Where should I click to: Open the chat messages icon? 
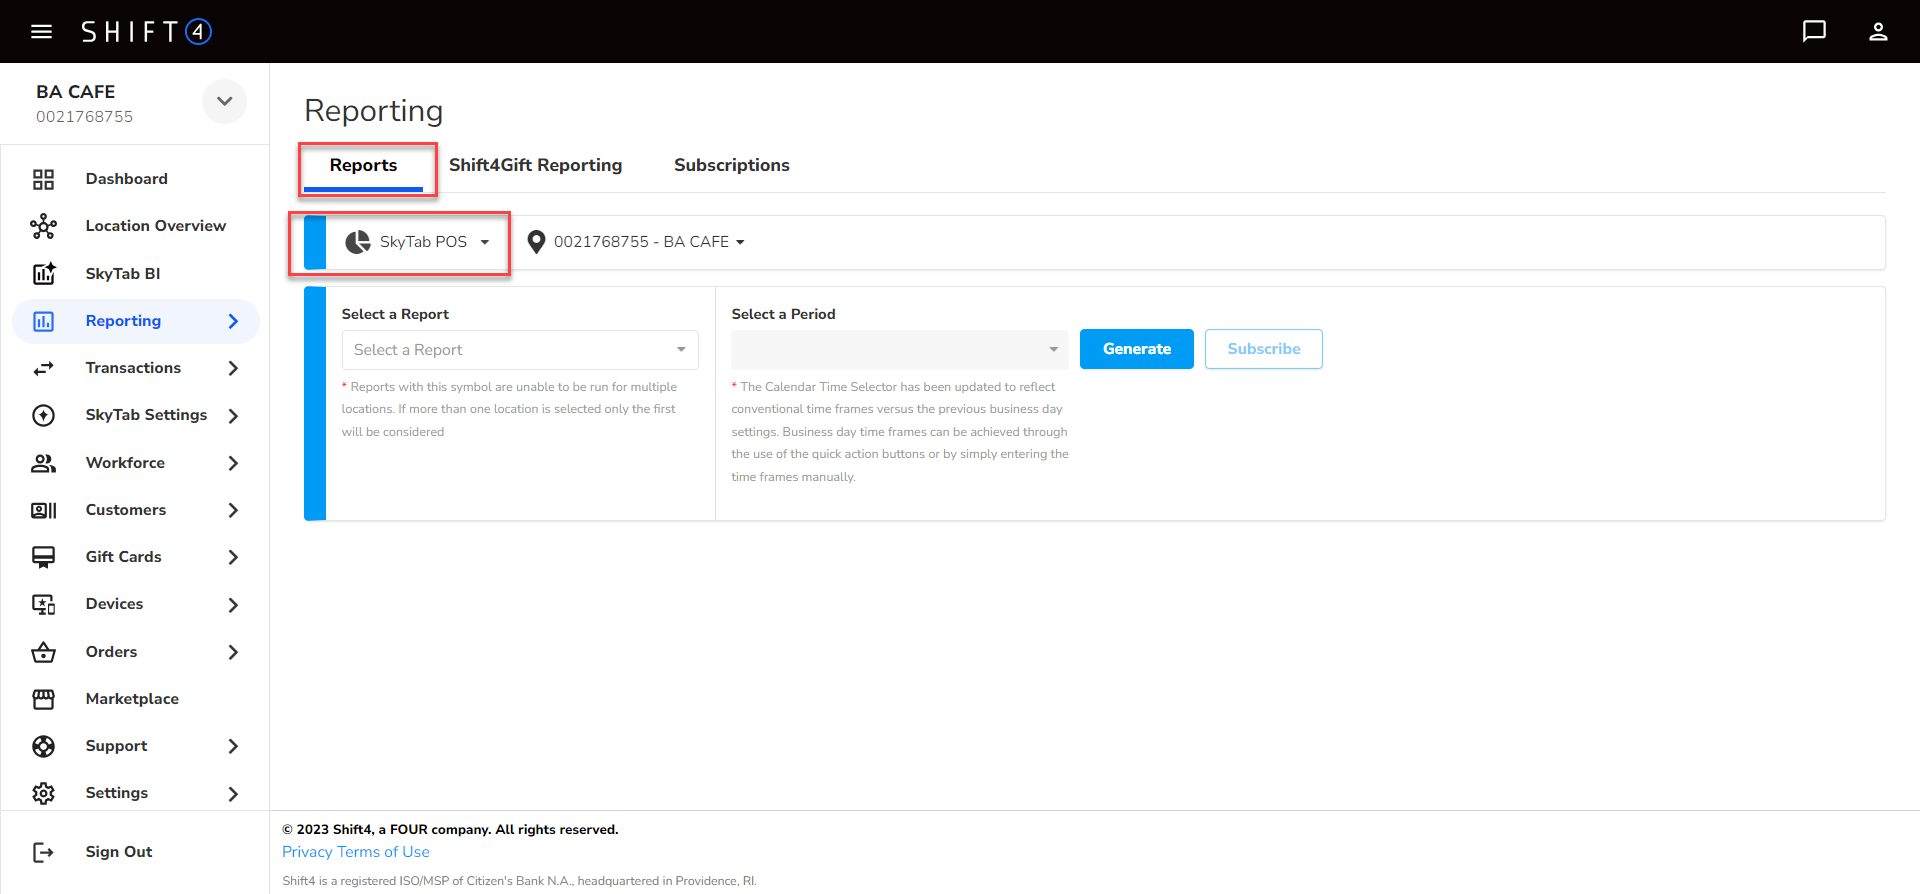1813,32
